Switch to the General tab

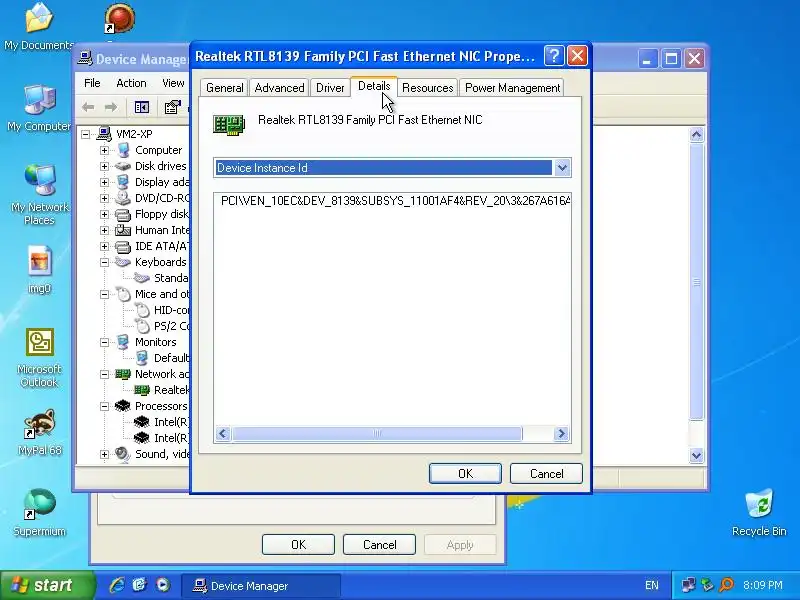224,88
